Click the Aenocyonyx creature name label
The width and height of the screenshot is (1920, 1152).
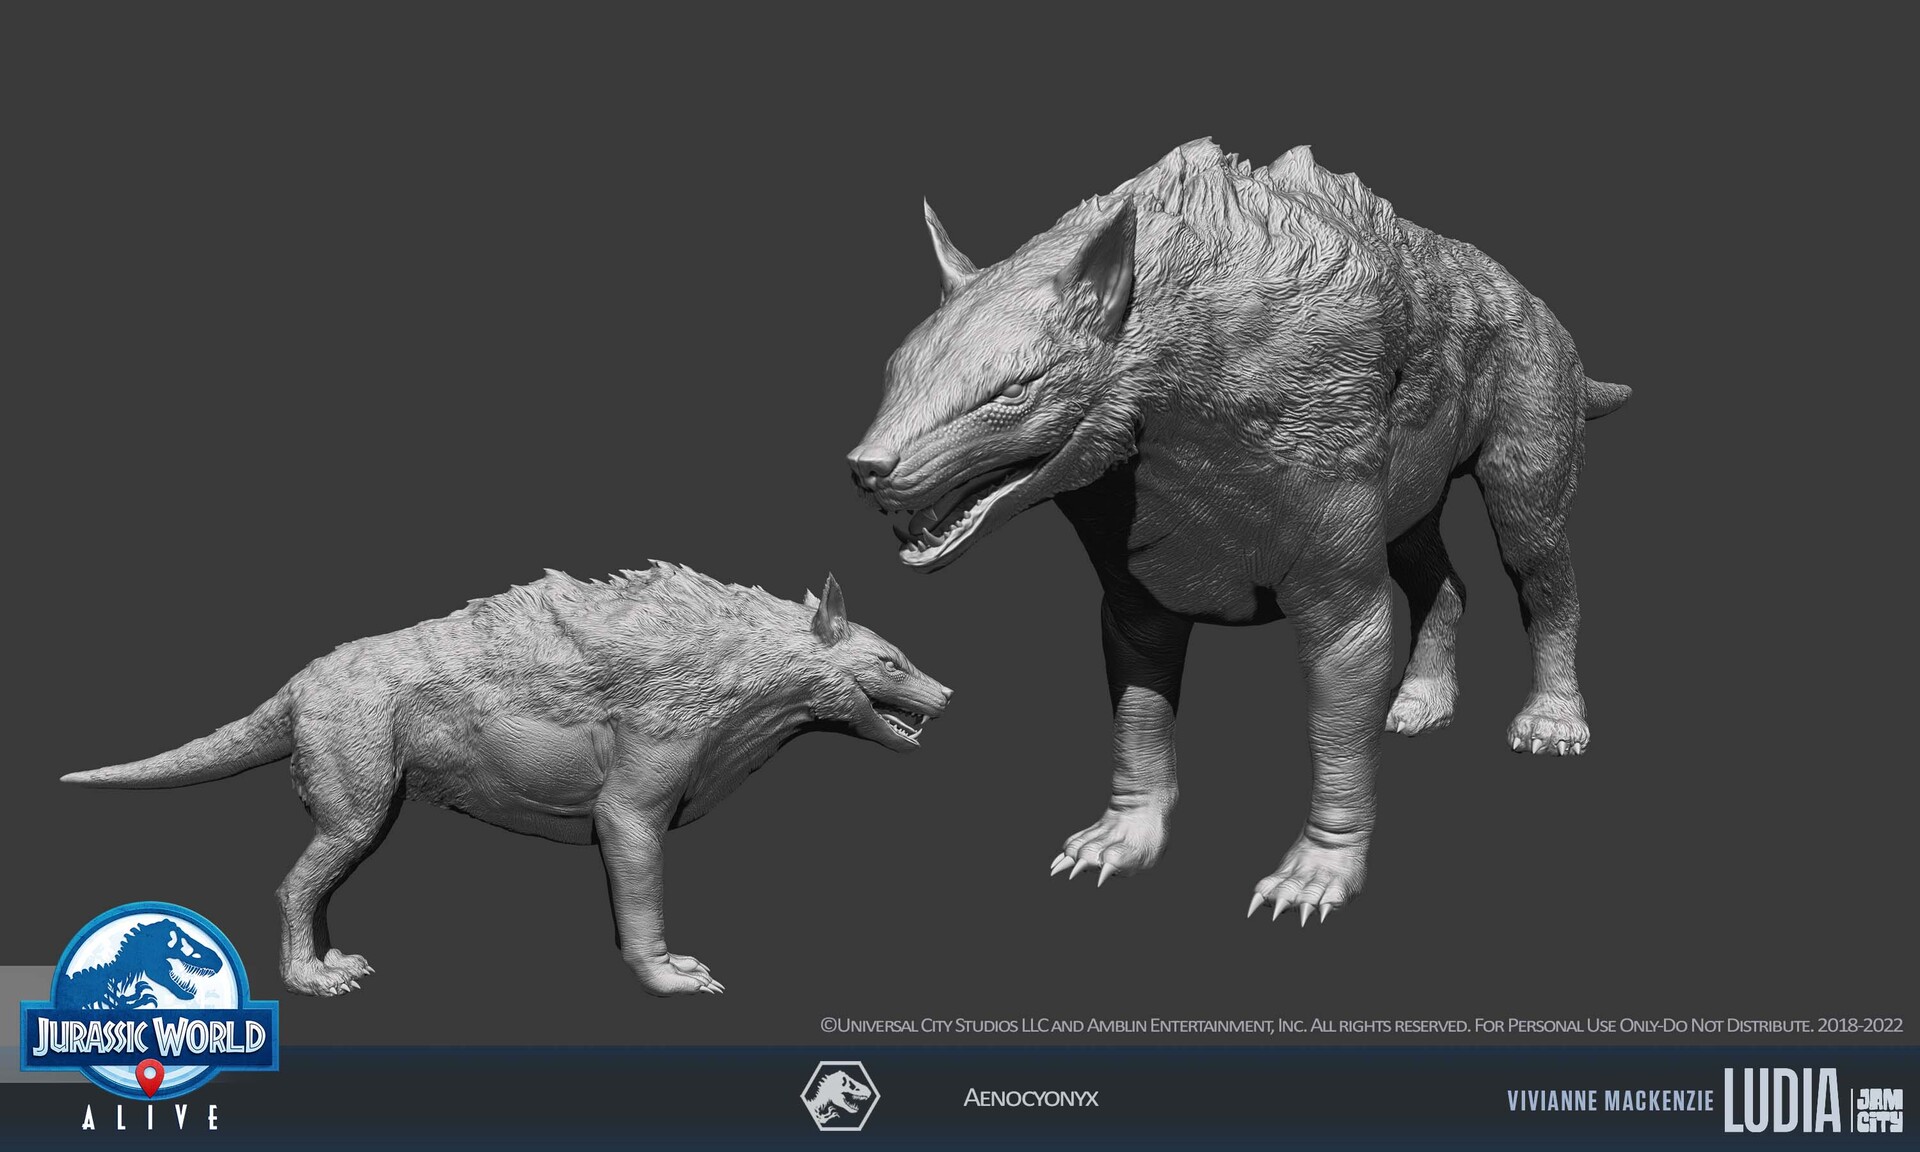click(1030, 1098)
